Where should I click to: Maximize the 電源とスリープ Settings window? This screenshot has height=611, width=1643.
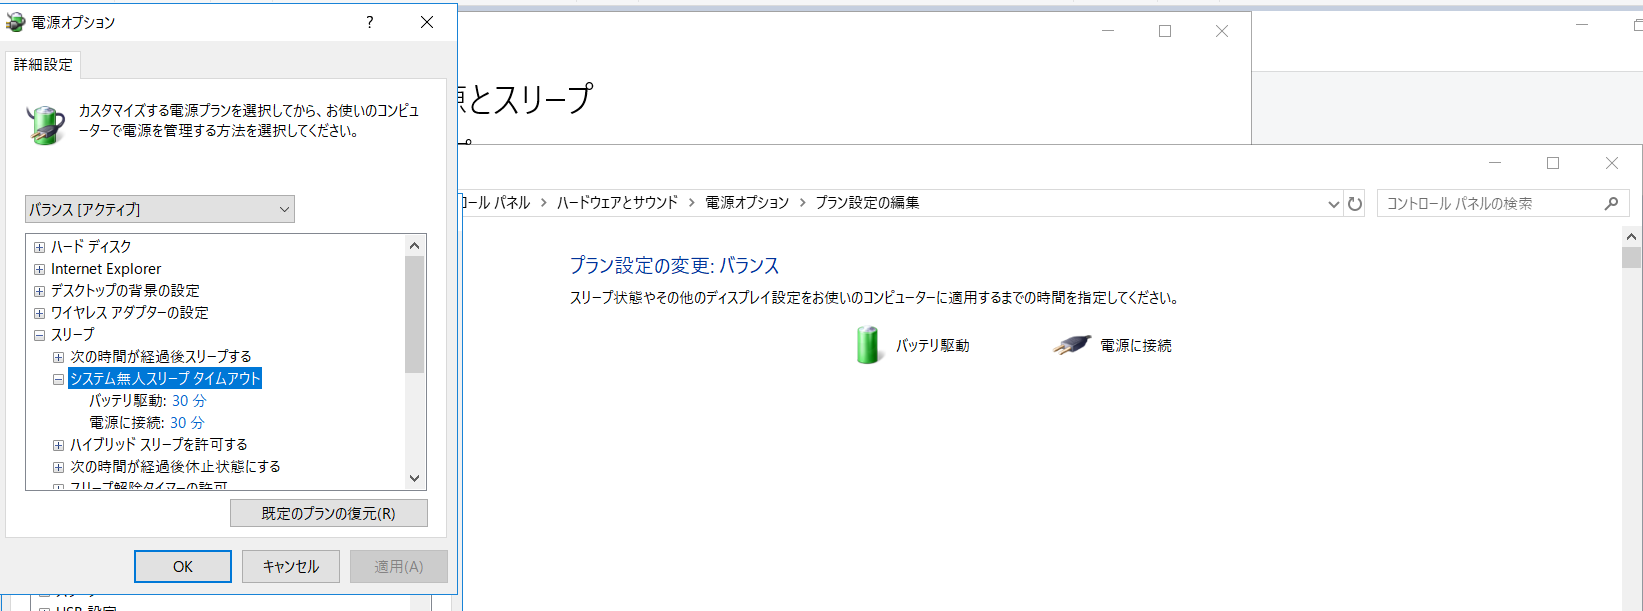1165,31
